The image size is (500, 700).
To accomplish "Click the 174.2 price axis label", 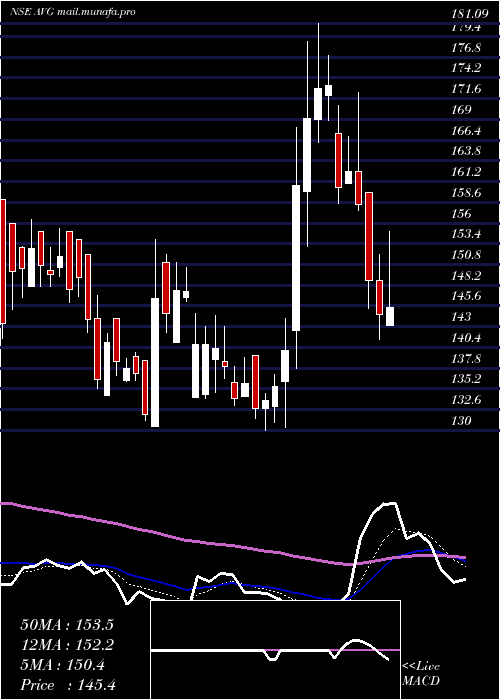I will [466, 68].
